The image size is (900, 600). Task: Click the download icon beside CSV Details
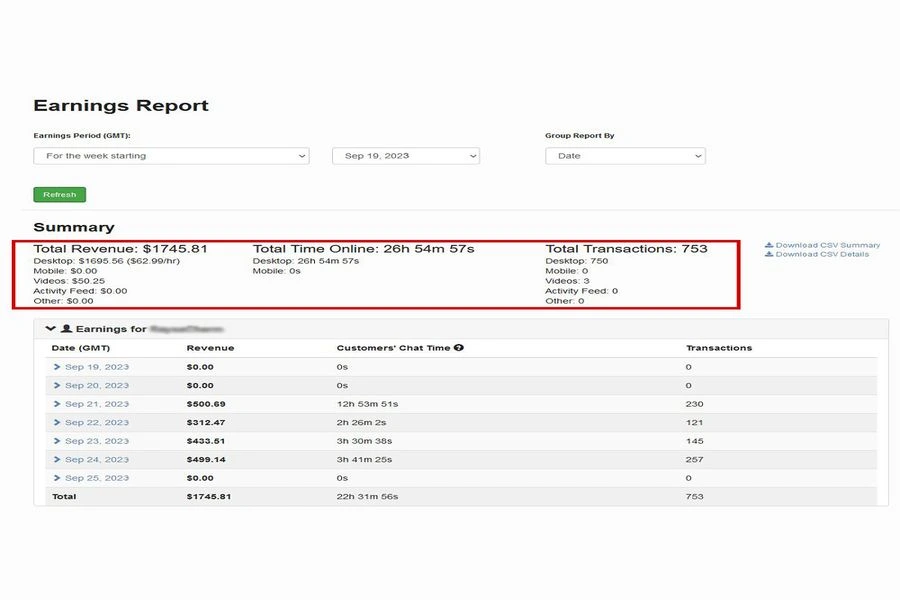[x=769, y=254]
